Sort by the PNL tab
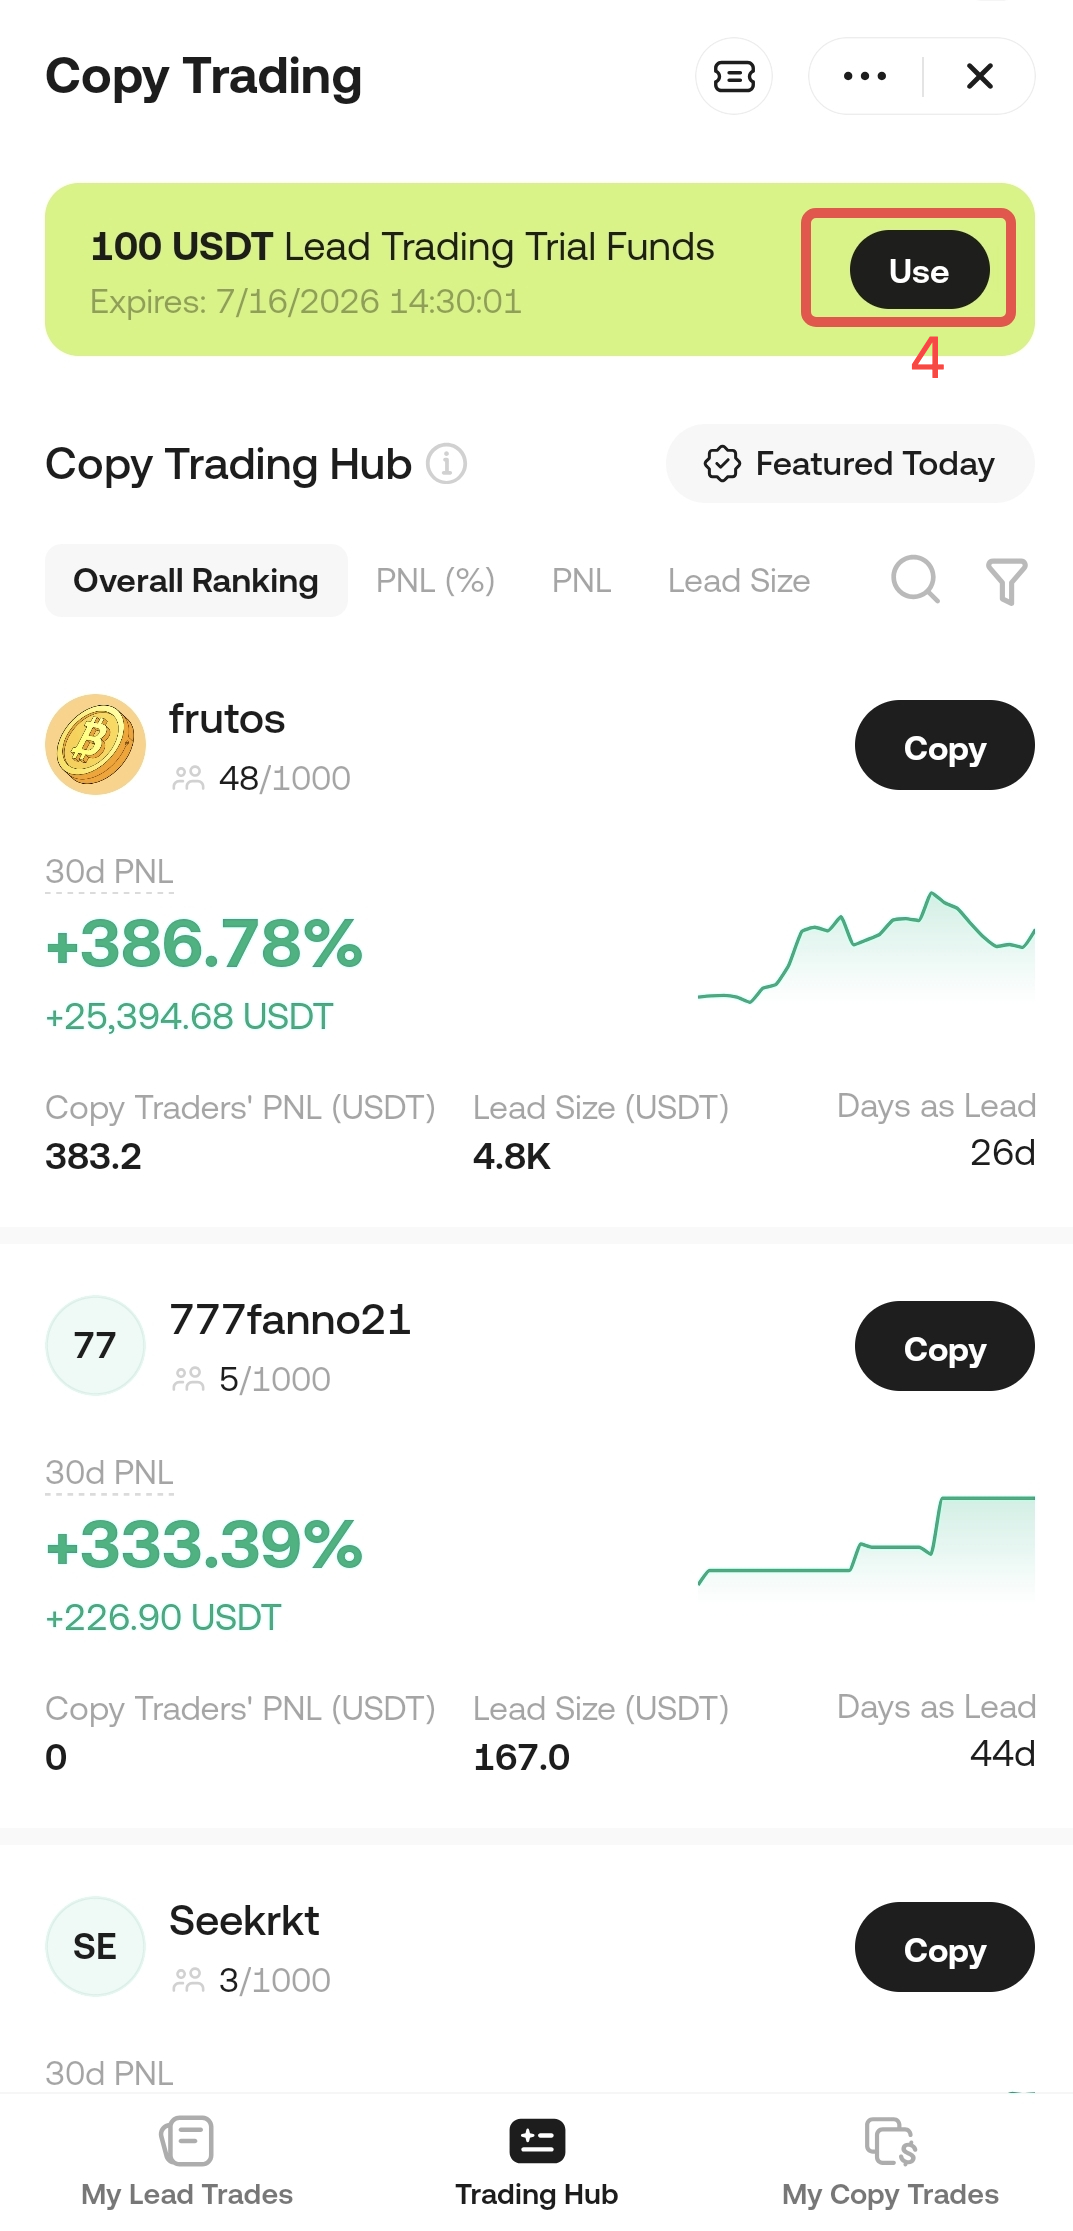 pyautogui.click(x=581, y=581)
